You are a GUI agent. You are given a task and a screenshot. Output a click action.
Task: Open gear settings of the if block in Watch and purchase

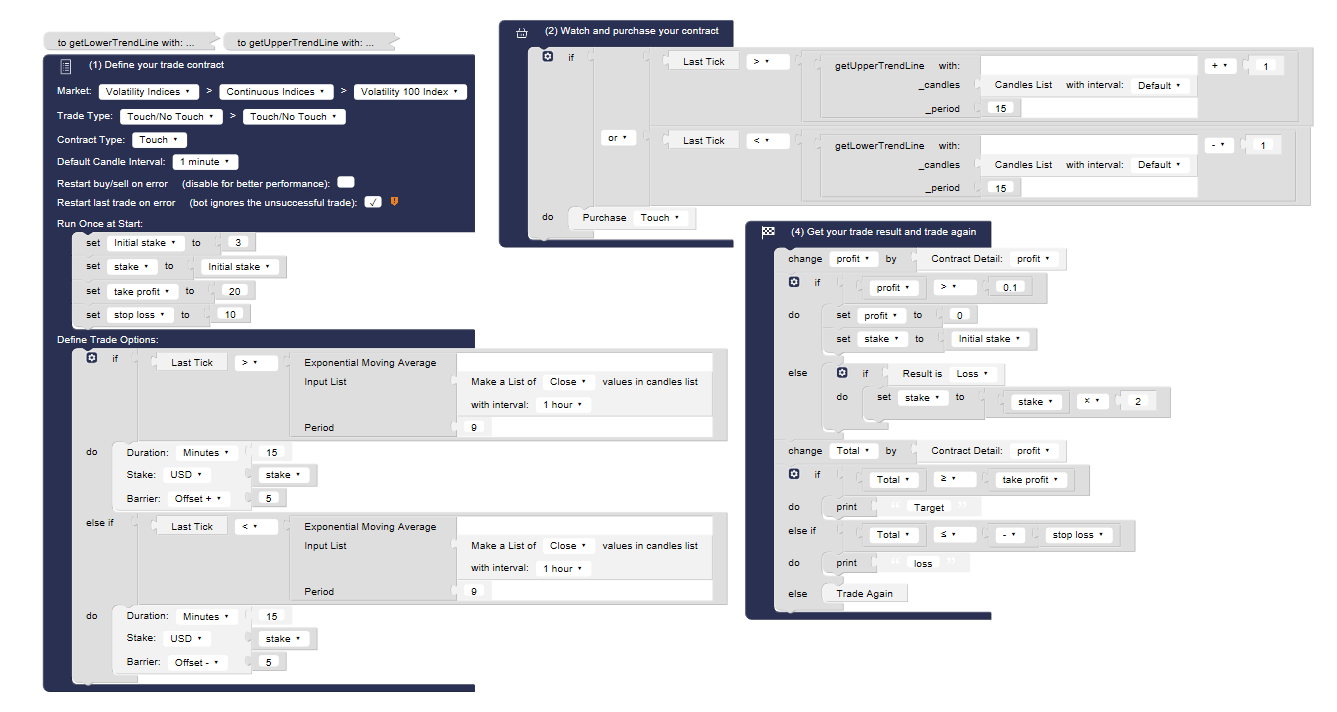548,56
